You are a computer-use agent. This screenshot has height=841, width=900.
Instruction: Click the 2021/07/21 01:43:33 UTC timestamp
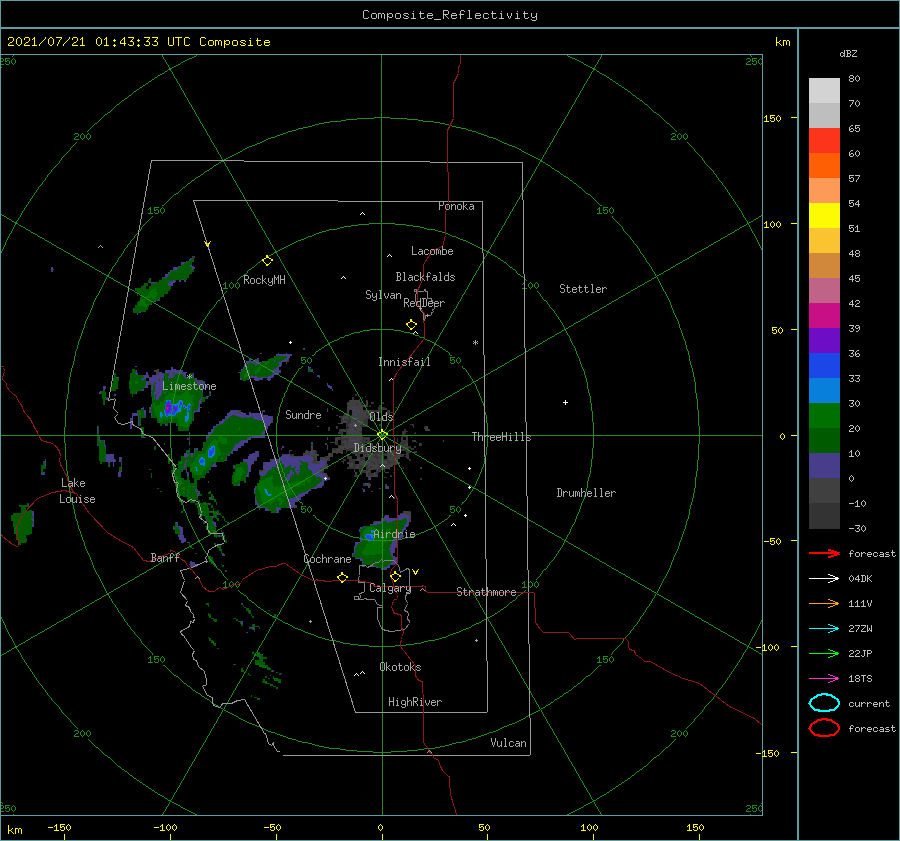point(92,42)
